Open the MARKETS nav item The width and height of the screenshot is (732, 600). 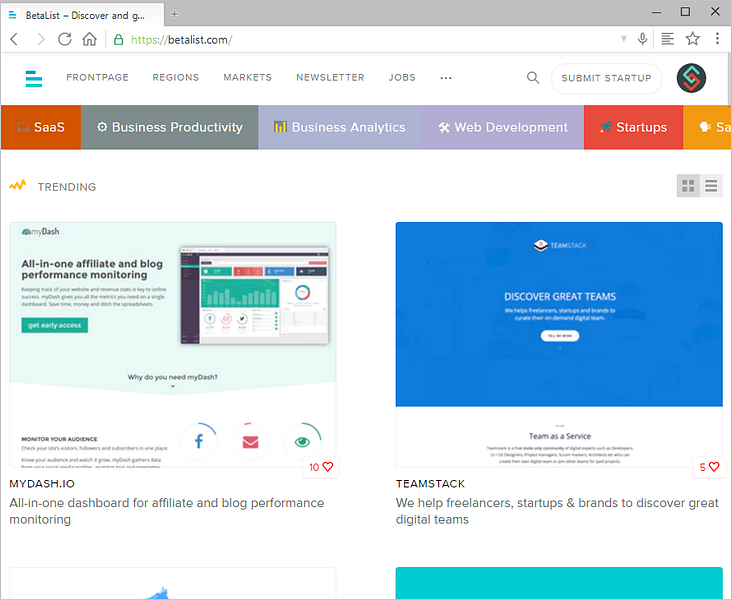pos(247,78)
